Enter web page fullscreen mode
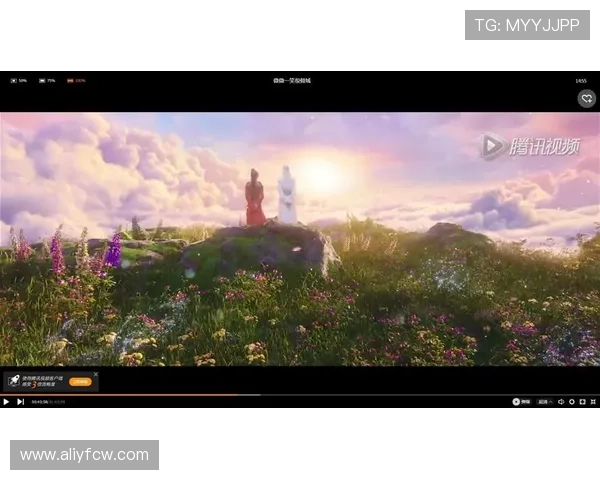Image resolution: width=600 pixels, height=480 pixels. 582,402
